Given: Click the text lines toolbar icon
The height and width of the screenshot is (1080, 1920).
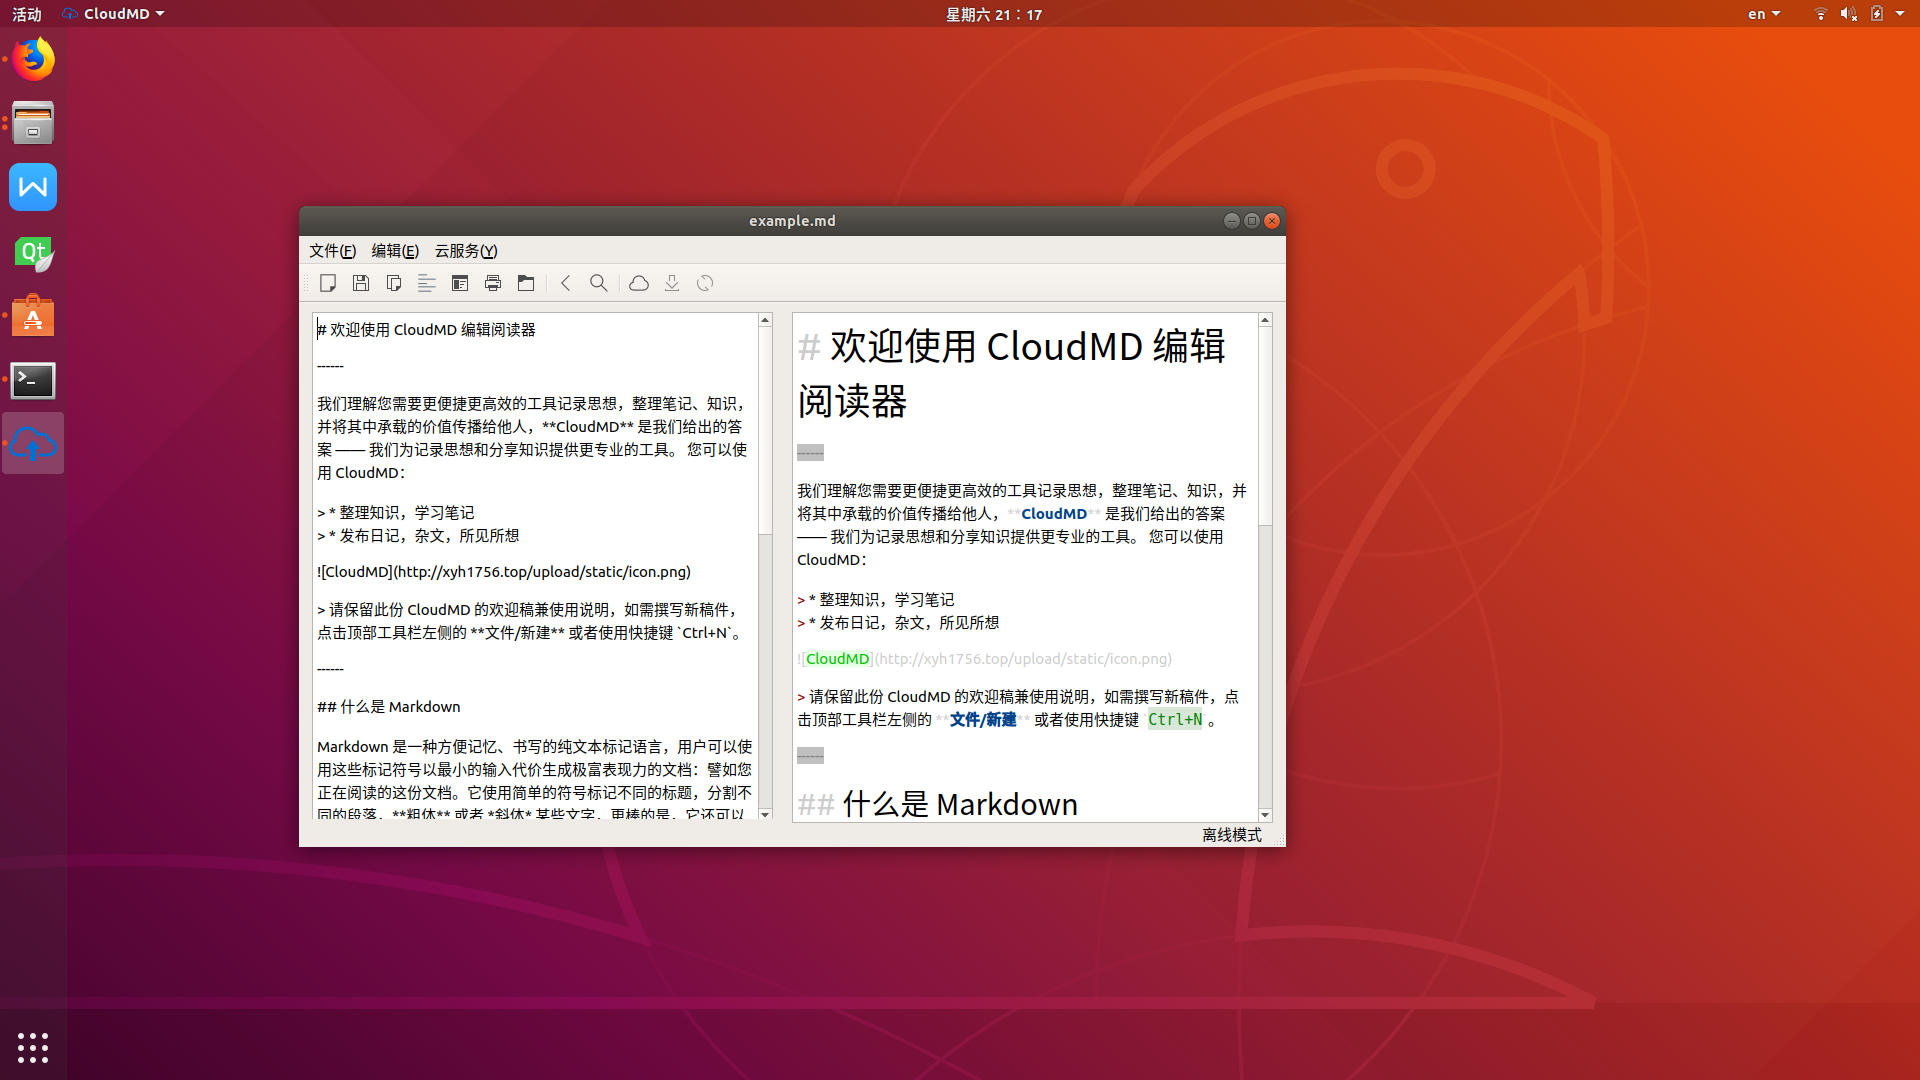Looking at the screenshot, I should [427, 283].
